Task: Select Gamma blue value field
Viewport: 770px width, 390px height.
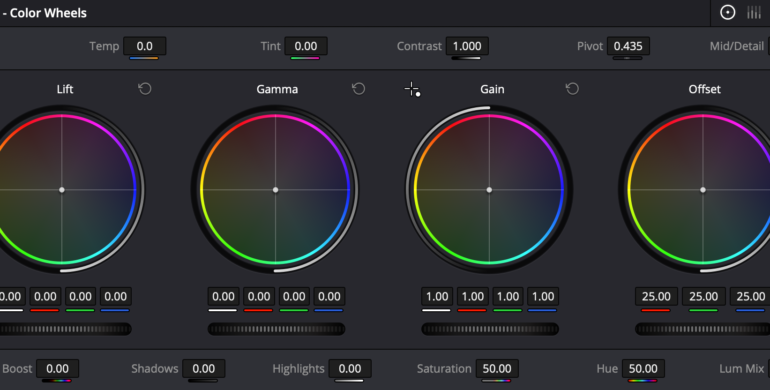Action: 329,297
